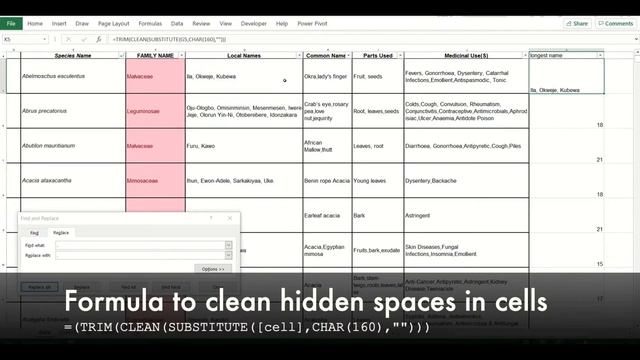This screenshot has height=360, width=640.
Task: Select cell Acacia ataxacantha
Action: 73,180
